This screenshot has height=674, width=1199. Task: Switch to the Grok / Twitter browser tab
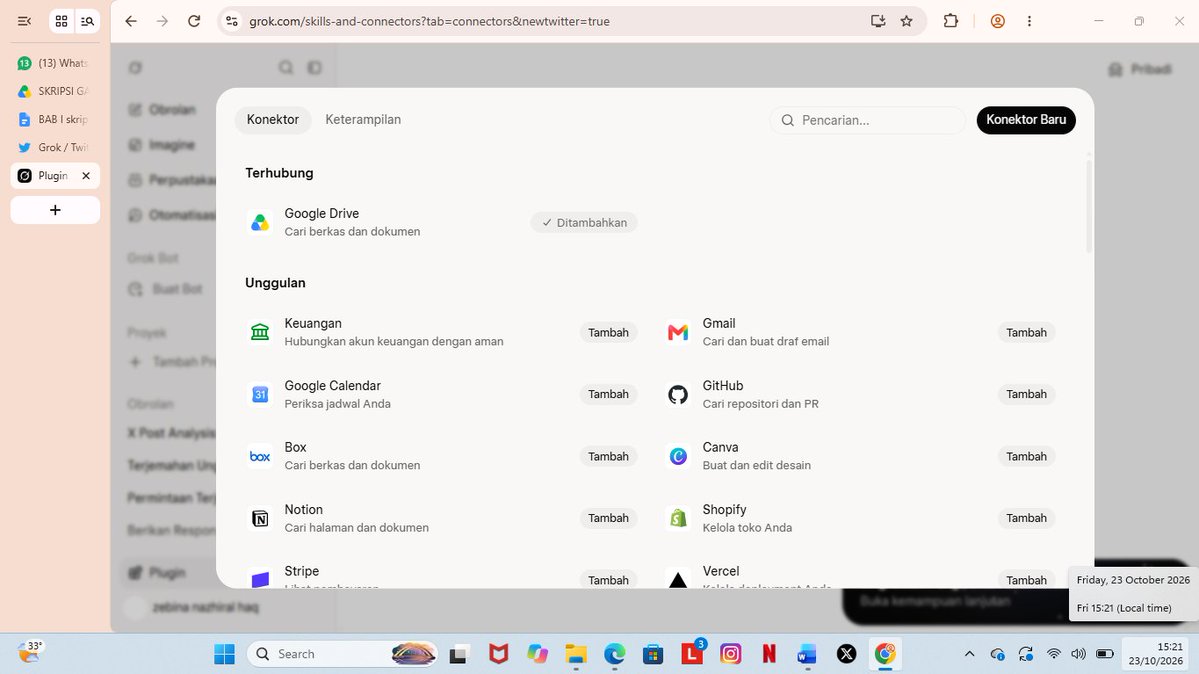coord(55,147)
